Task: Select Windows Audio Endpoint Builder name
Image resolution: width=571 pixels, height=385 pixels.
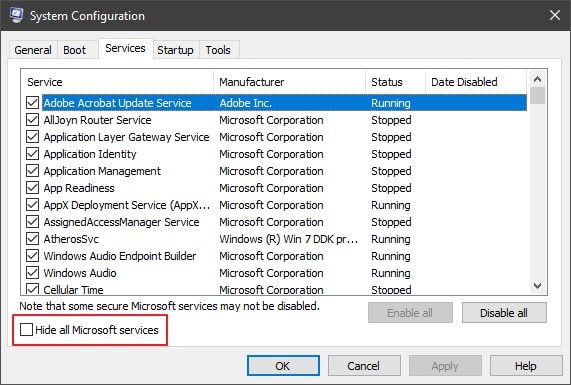Action: pyautogui.click(x=120, y=256)
